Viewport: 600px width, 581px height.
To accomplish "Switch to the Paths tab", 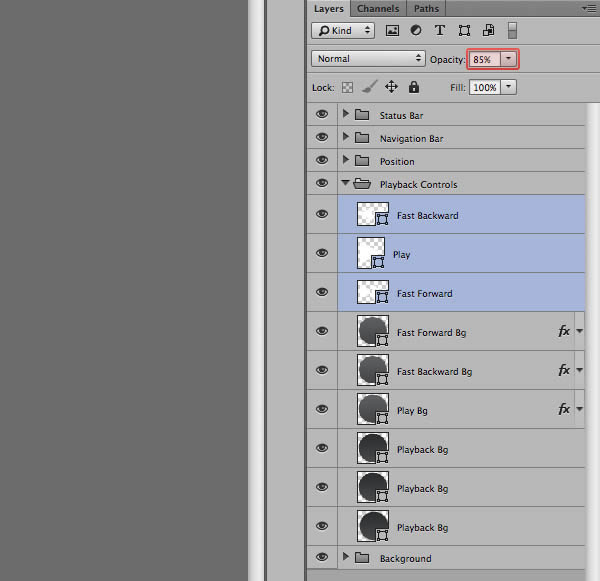I will point(426,8).
